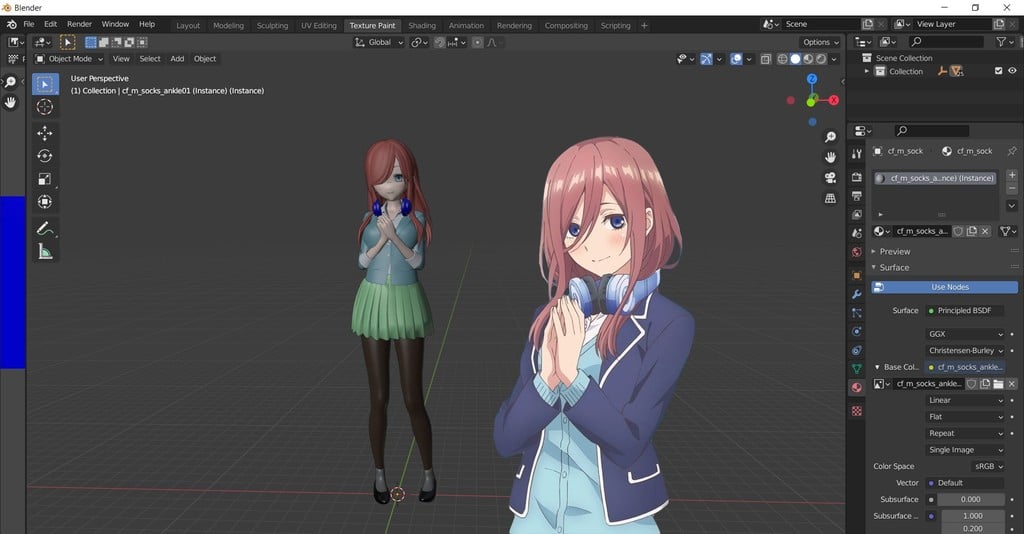Snap view to the red X axis
This screenshot has height=534, width=1024.
click(834, 101)
